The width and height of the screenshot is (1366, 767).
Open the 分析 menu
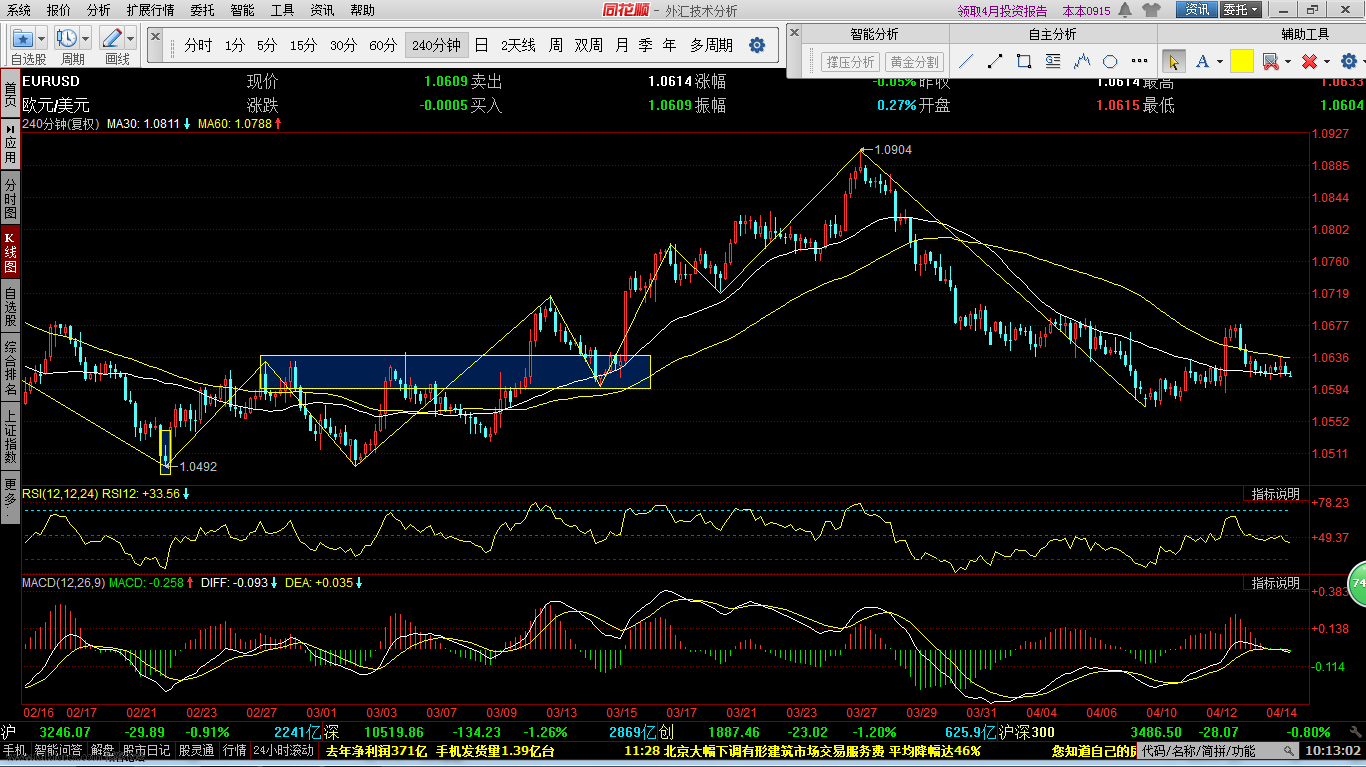coord(98,10)
